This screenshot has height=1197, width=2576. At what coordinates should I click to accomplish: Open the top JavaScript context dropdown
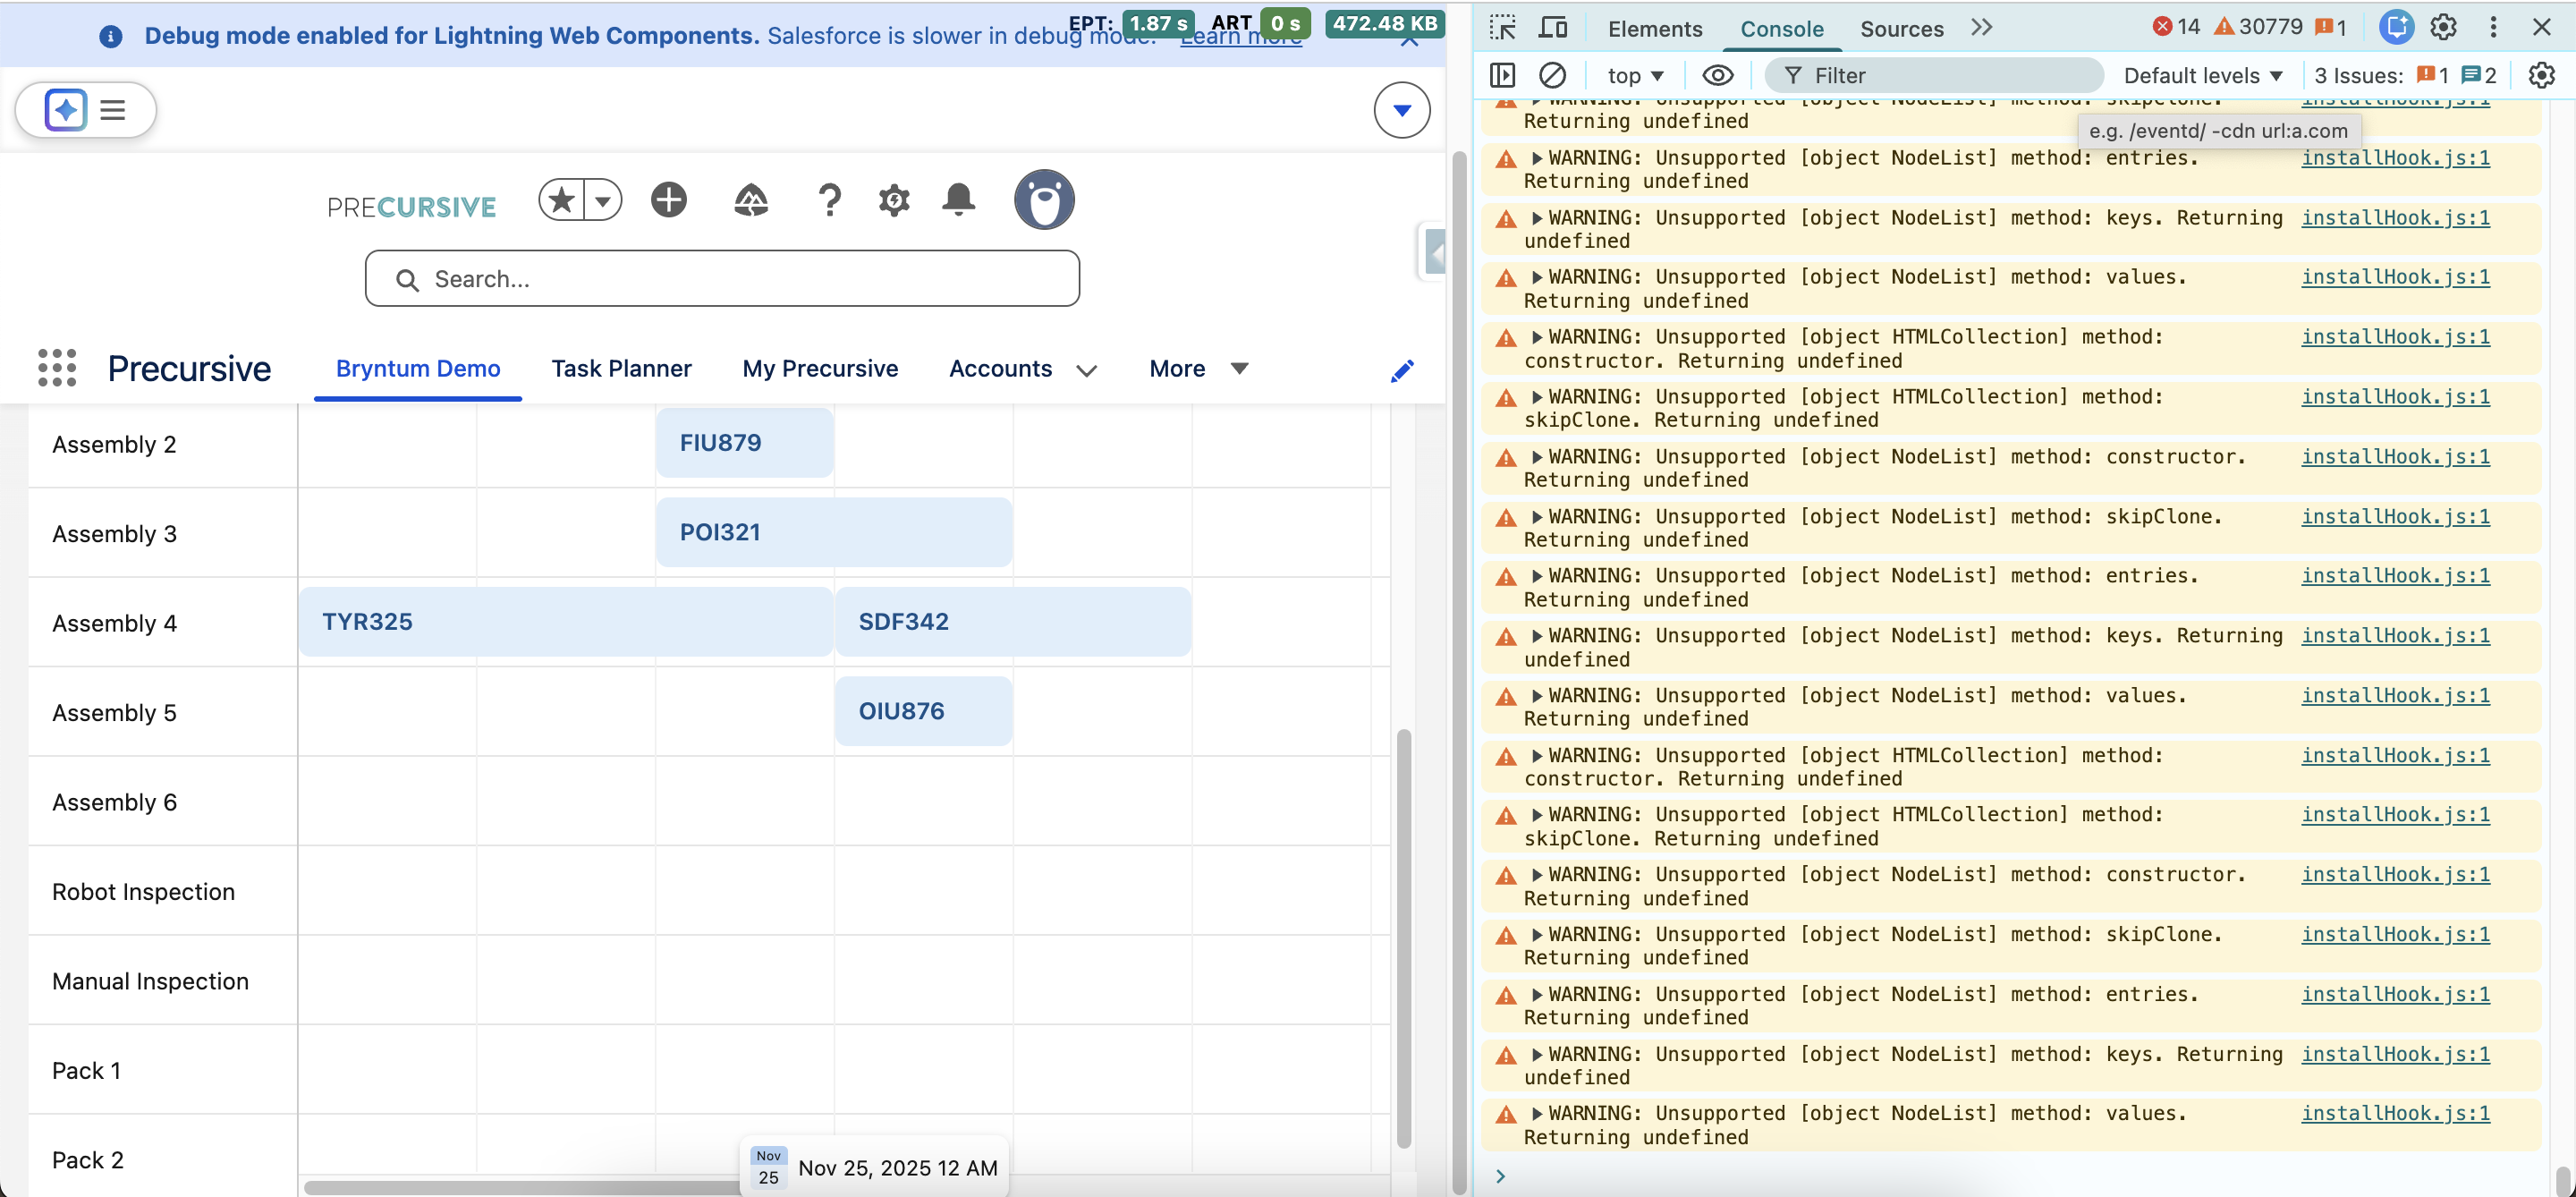[1635, 75]
